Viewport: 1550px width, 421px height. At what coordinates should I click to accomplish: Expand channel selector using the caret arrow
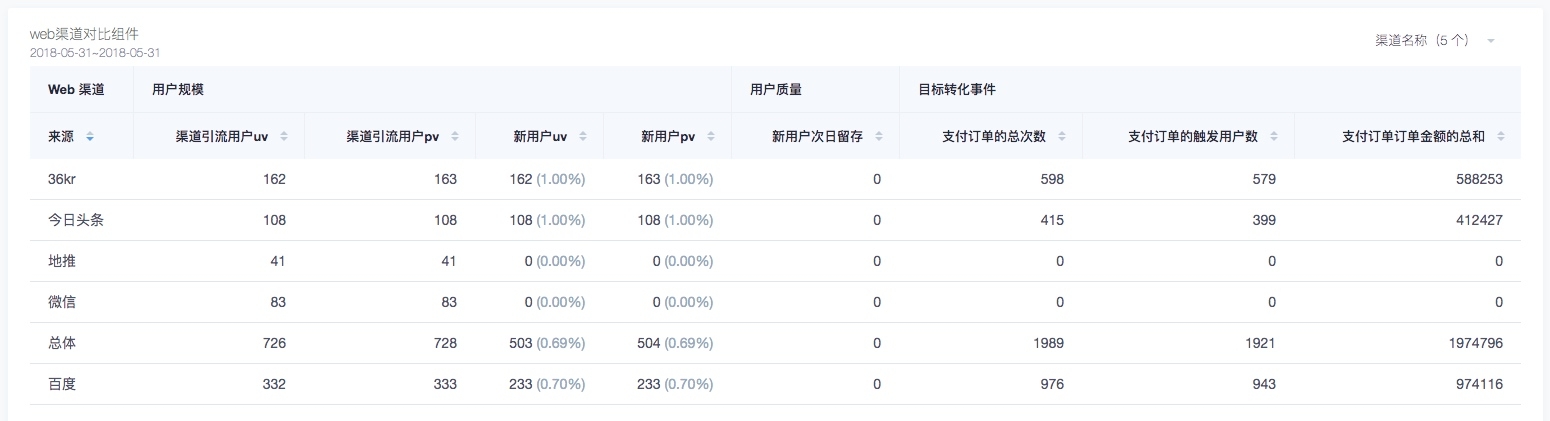click(x=1490, y=41)
